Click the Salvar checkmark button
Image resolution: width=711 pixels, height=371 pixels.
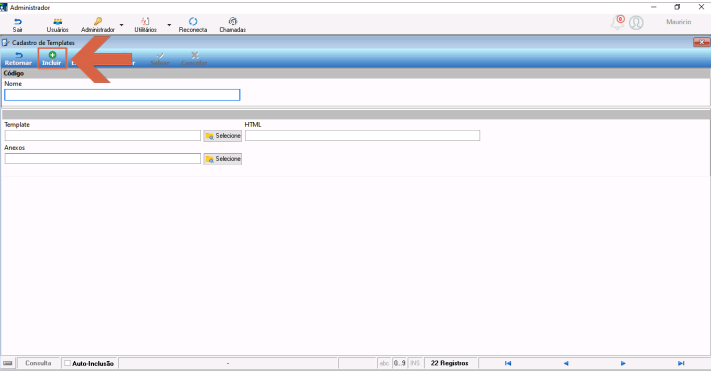coord(160,59)
